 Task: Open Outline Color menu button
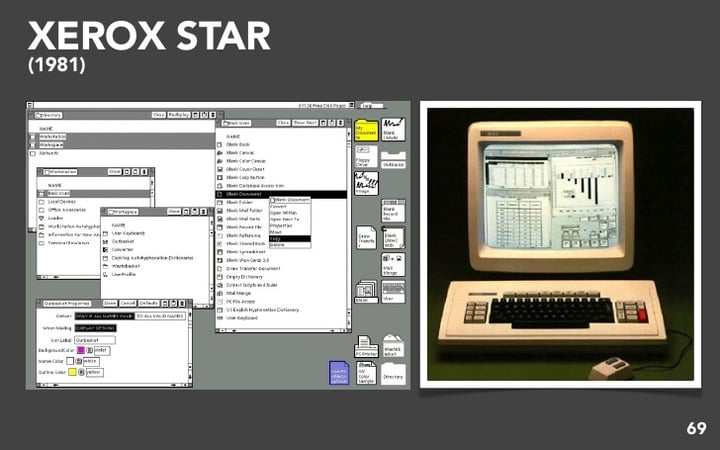81,372
